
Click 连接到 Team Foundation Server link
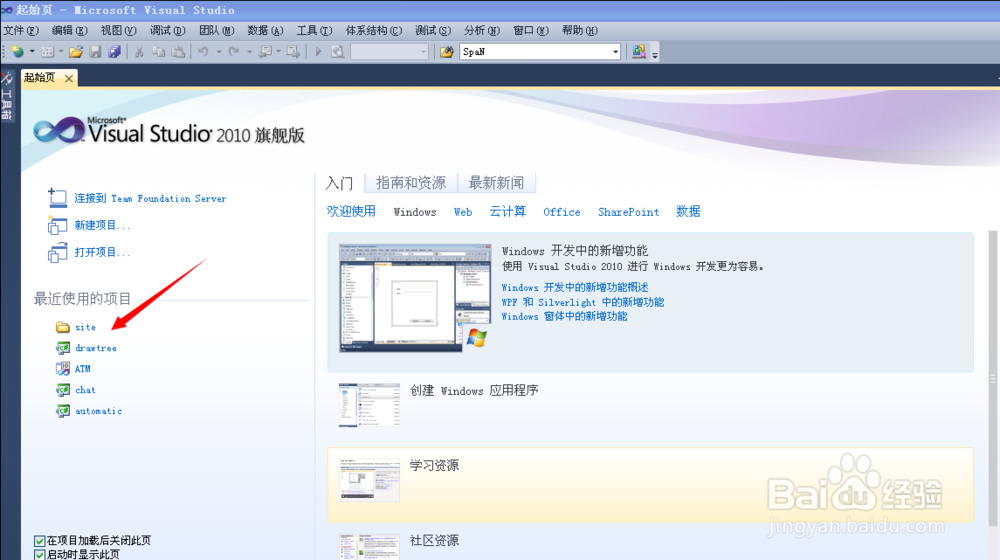pos(150,198)
